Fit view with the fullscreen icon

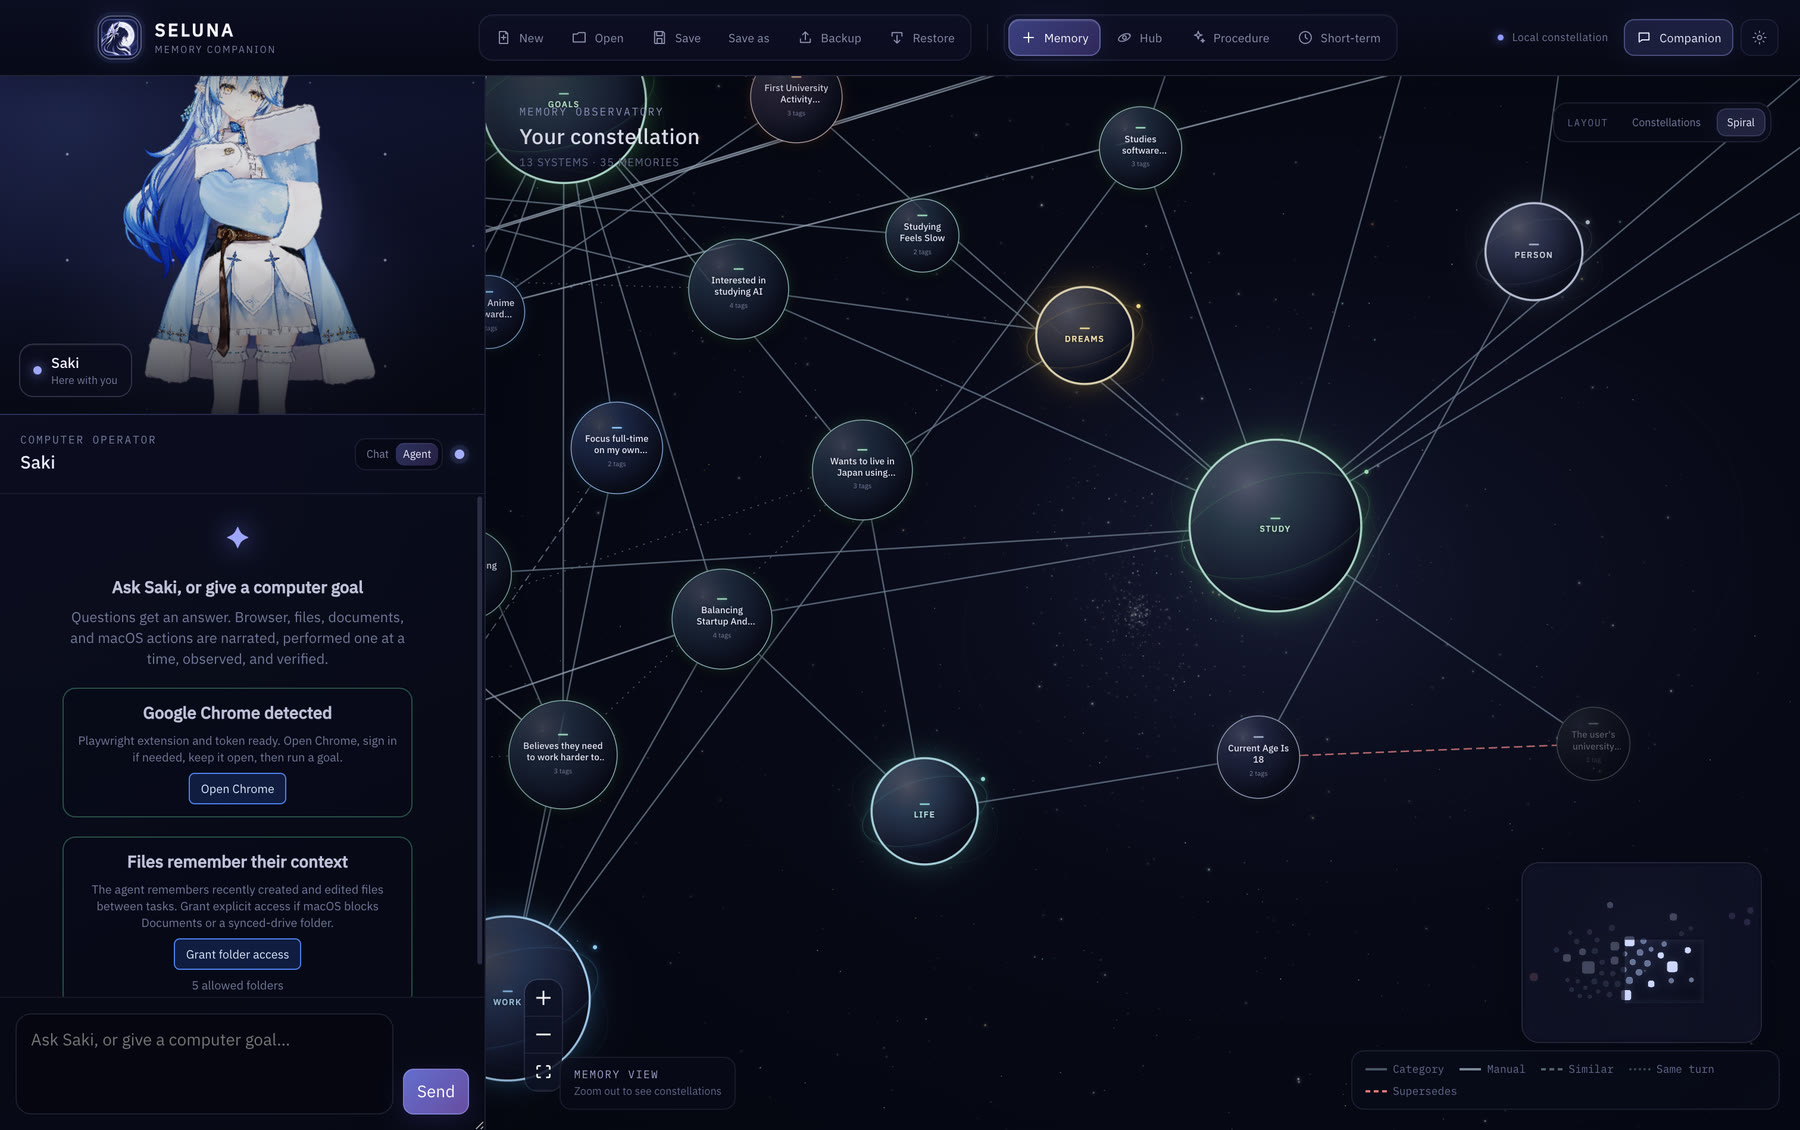(543, 1072)
